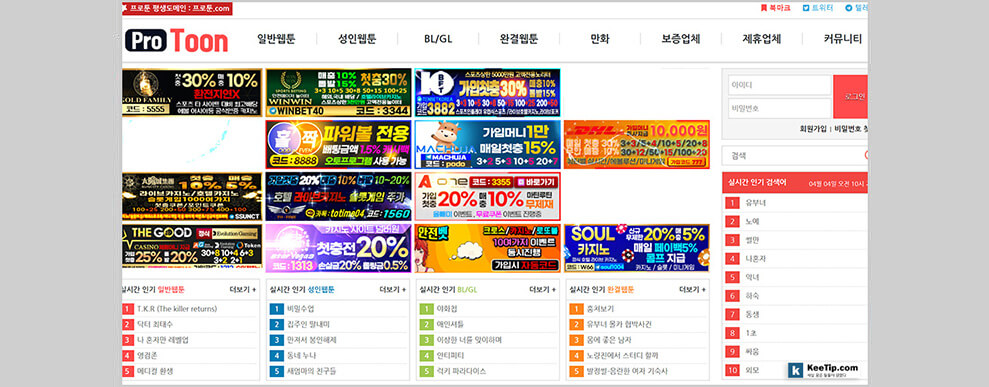The height and width of the screenshot is (387, 989).
Task: Open the 완결웹툰 menu
Action: (519, 38)
